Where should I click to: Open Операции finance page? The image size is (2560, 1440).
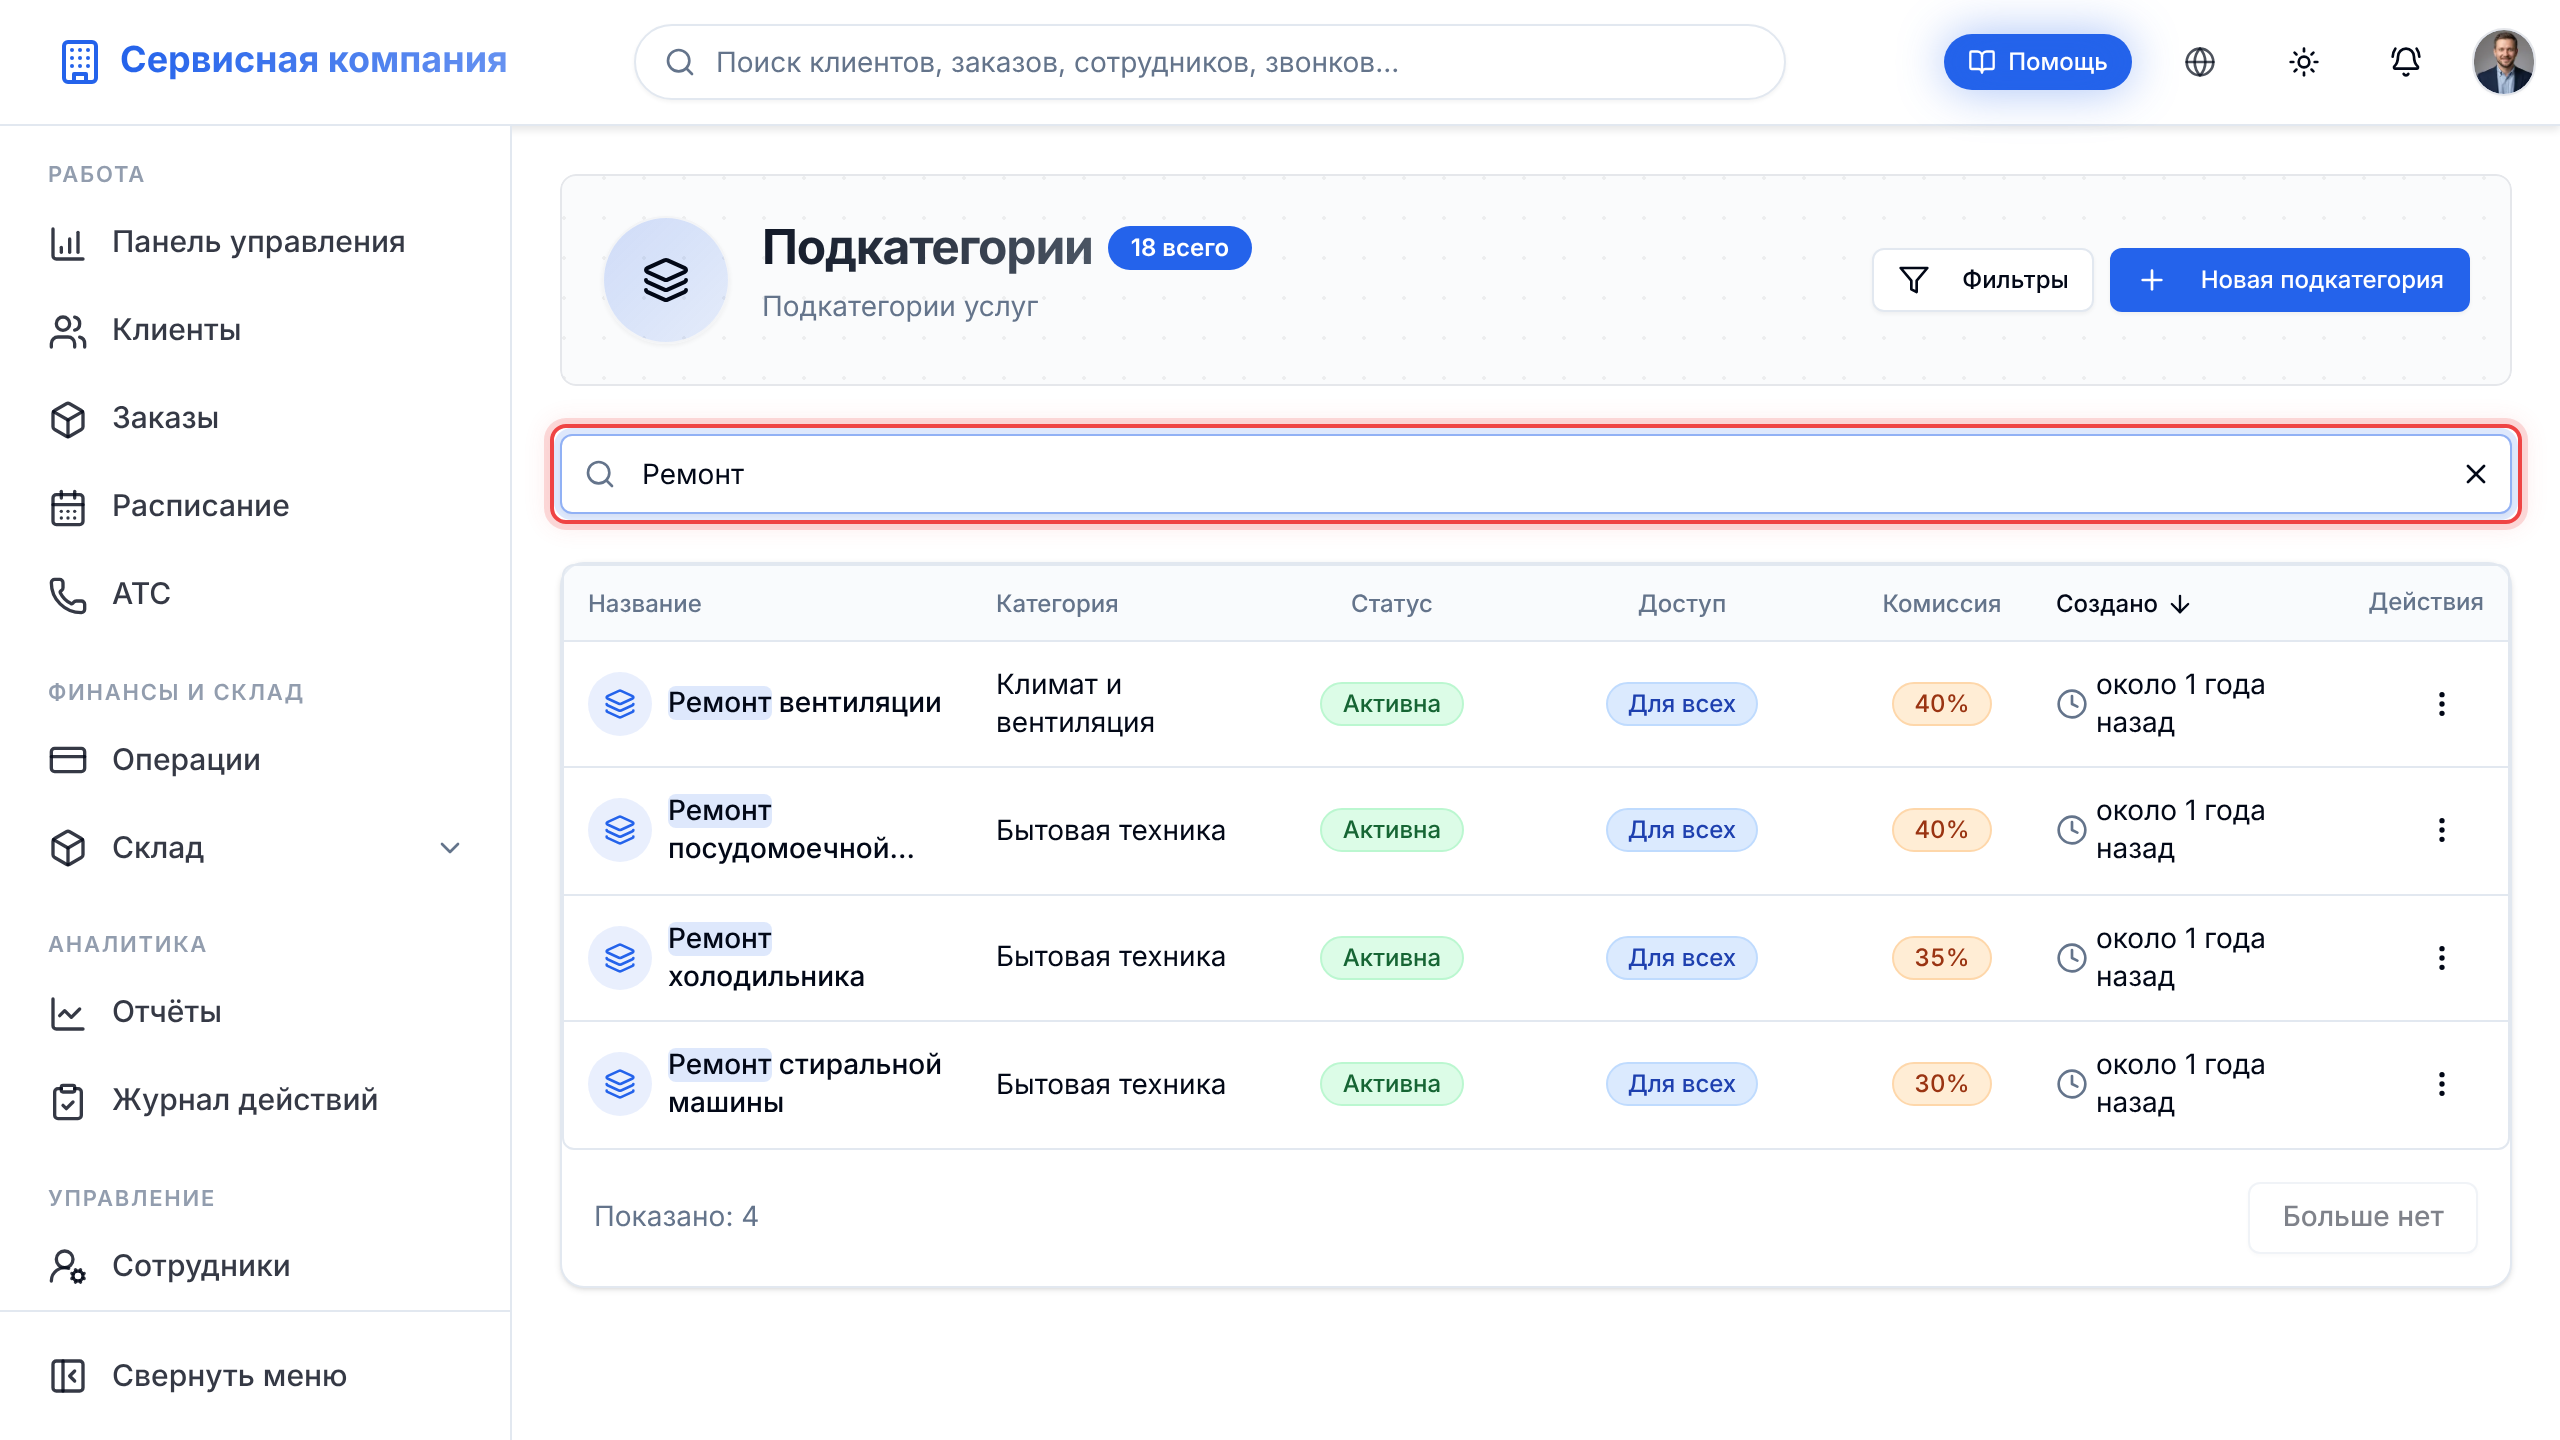pos(255,760)
